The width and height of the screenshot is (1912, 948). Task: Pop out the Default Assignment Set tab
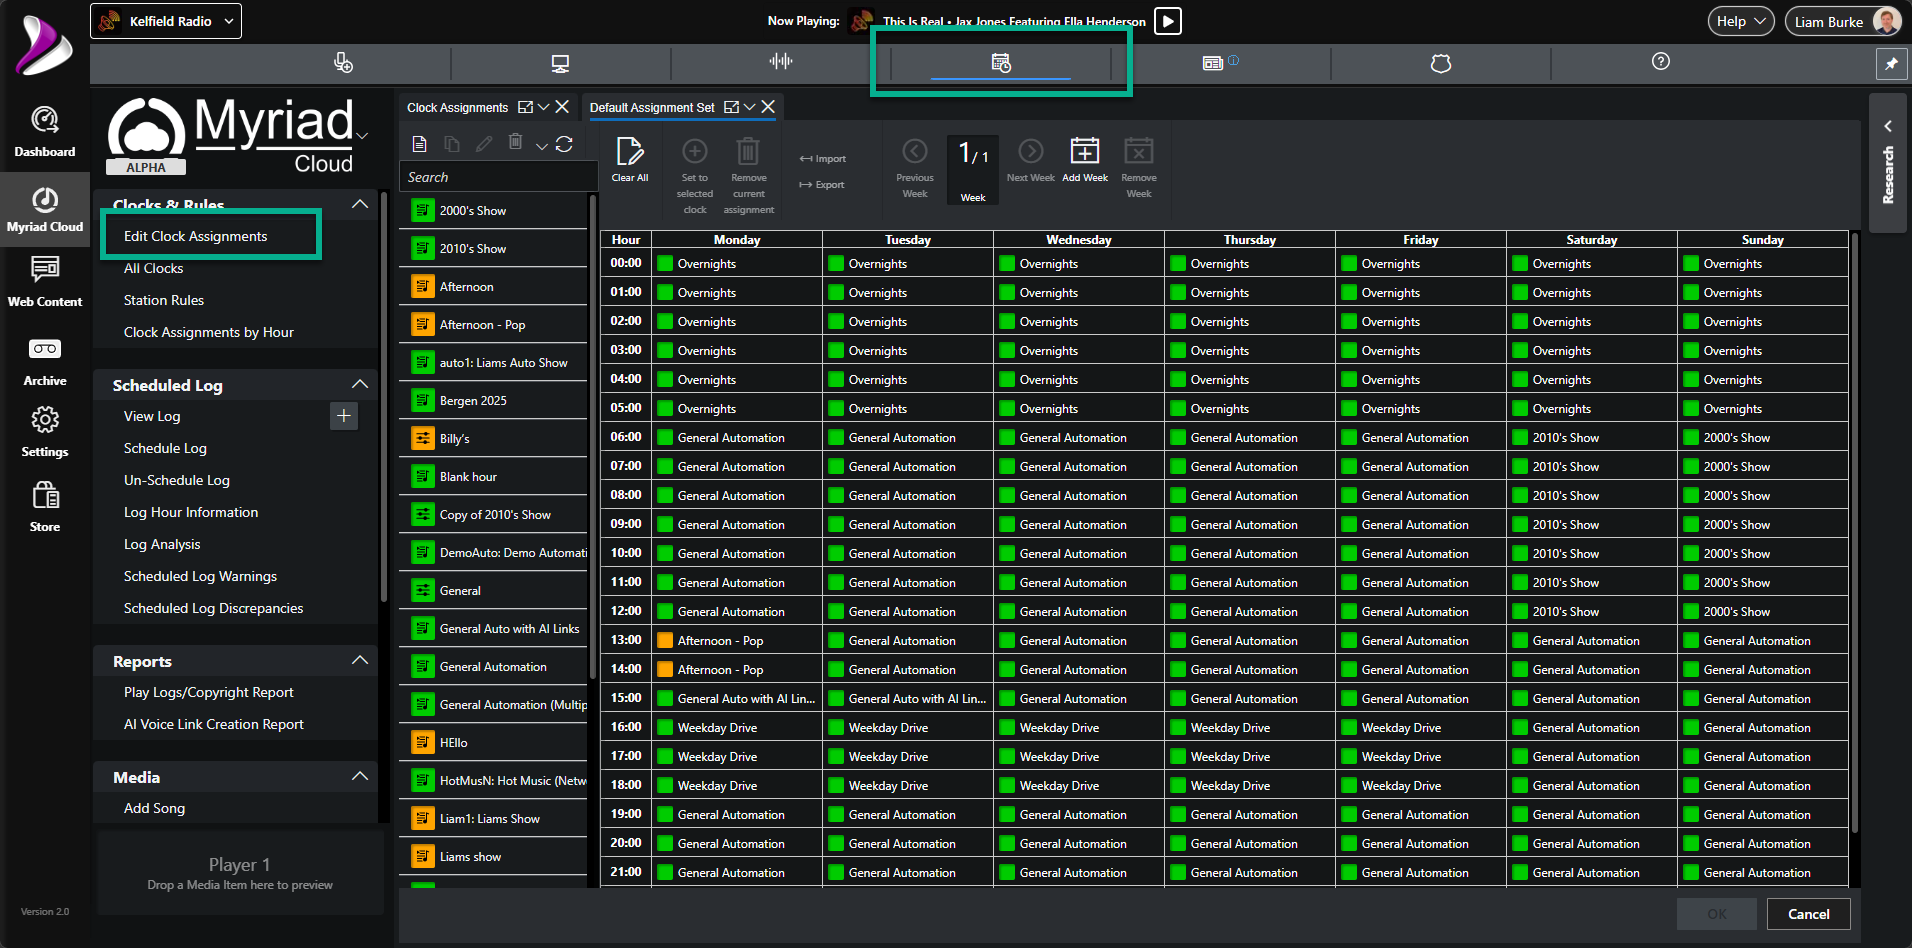[x=731, y=107]
